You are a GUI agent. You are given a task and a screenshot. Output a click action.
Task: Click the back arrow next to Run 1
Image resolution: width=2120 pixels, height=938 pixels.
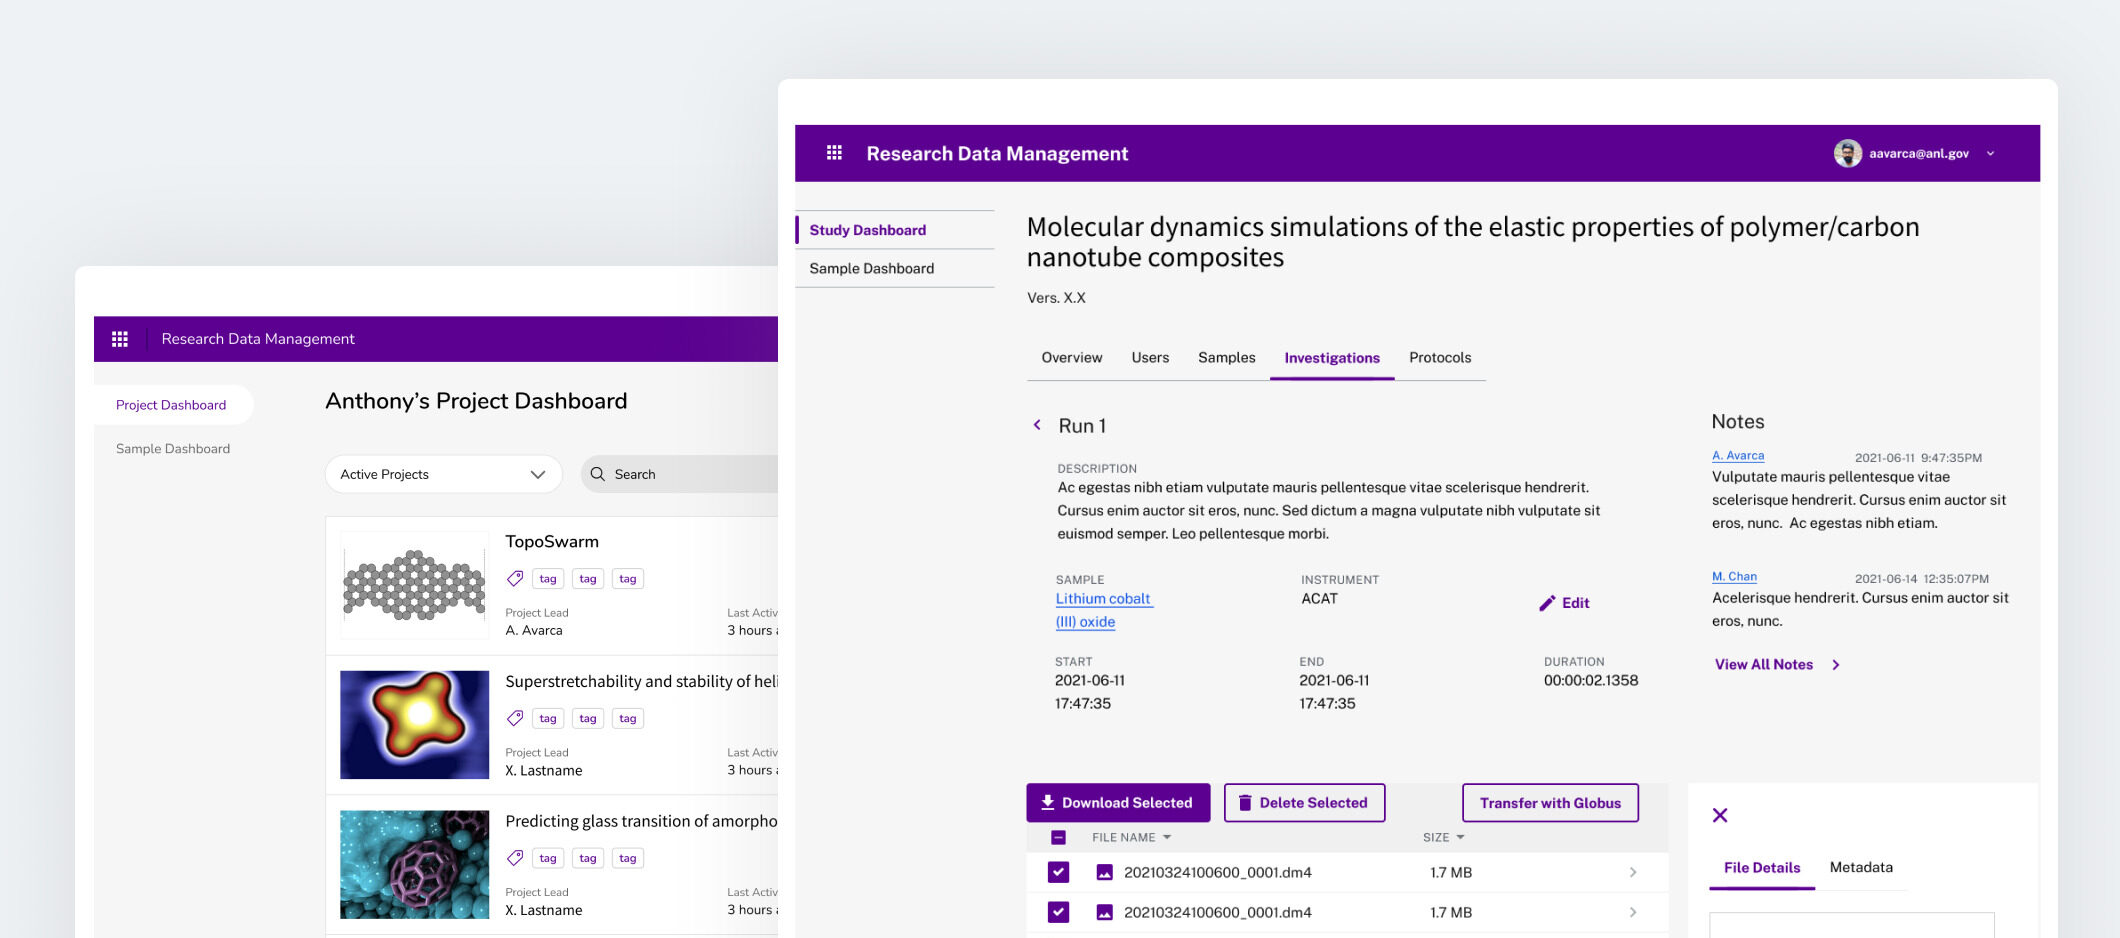tap(1037, 425)
